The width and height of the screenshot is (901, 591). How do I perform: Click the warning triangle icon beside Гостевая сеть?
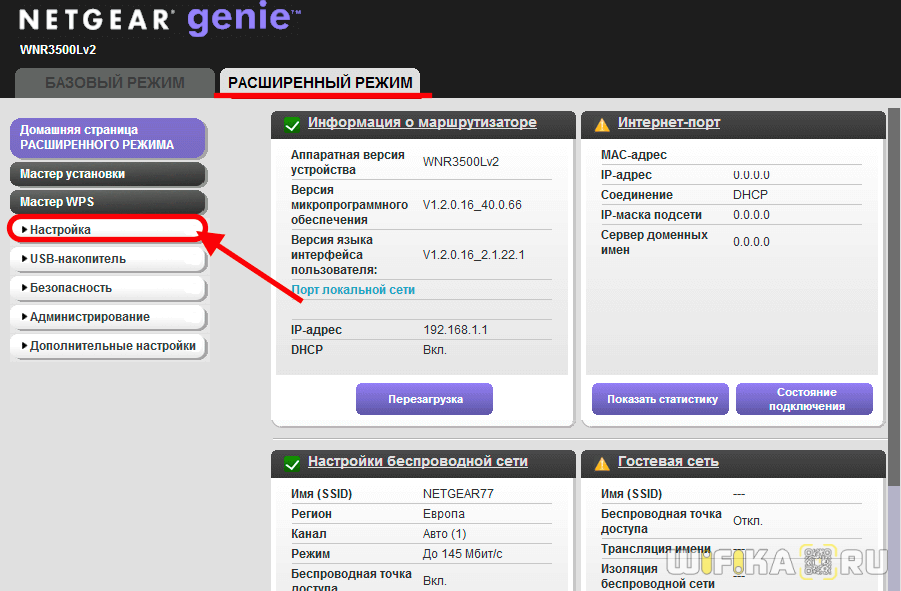point(602,464)
